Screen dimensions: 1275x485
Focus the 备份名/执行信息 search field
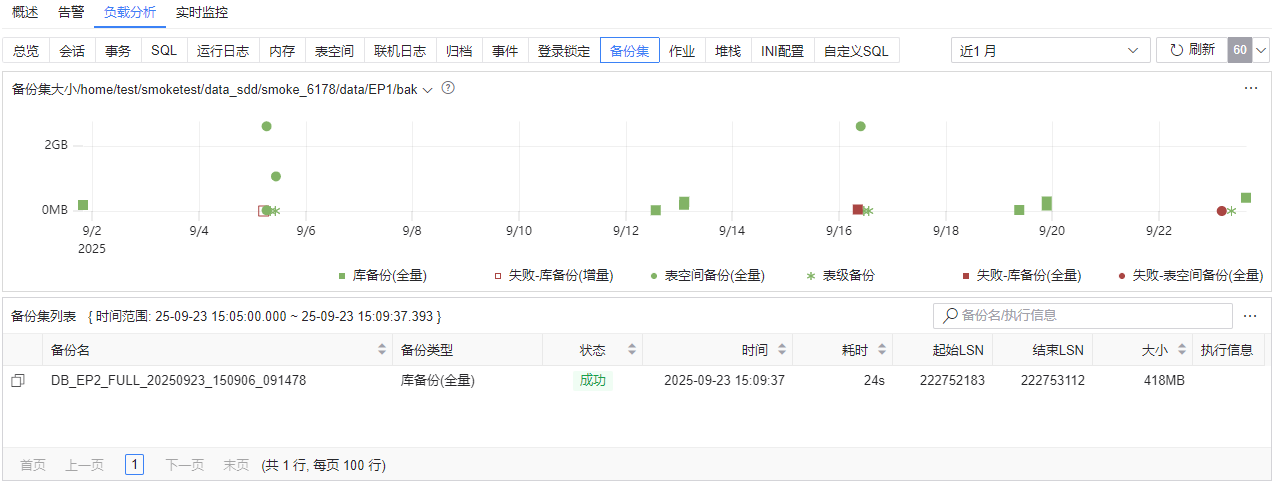(1082, 316)
